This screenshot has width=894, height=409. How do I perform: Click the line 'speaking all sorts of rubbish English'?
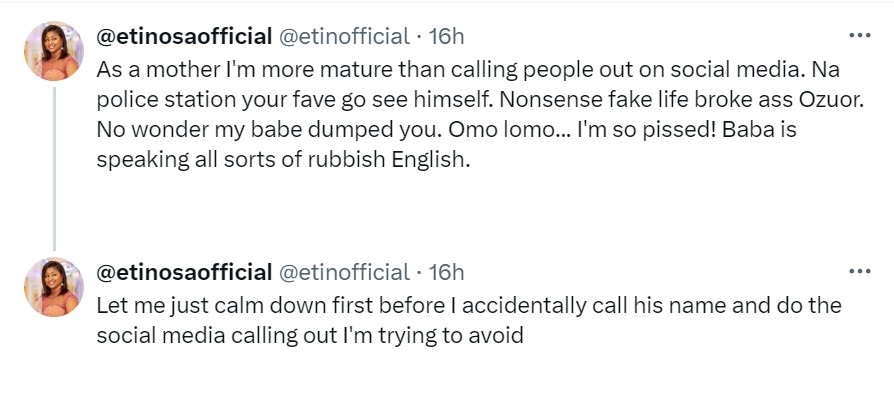[x=282, y=161]
